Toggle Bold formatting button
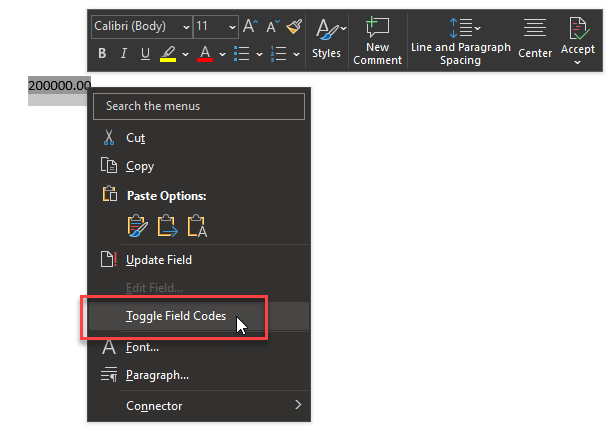Viewport: 615px width, 432px height. point(102,53)
